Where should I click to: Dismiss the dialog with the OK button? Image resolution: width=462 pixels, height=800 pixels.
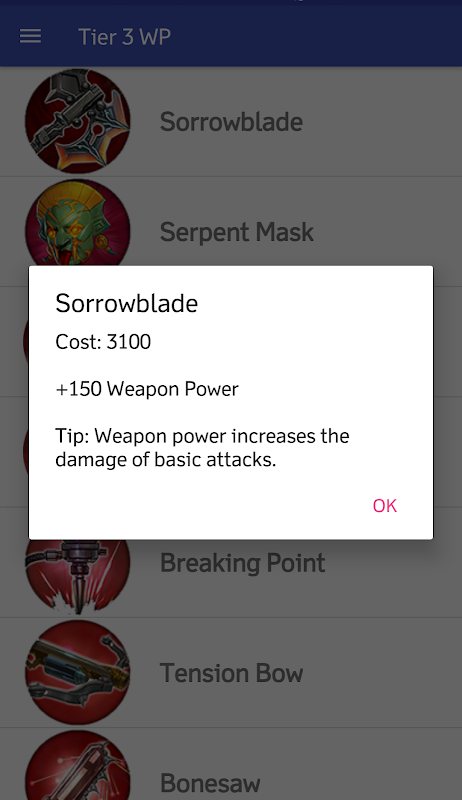pos(384,506)
